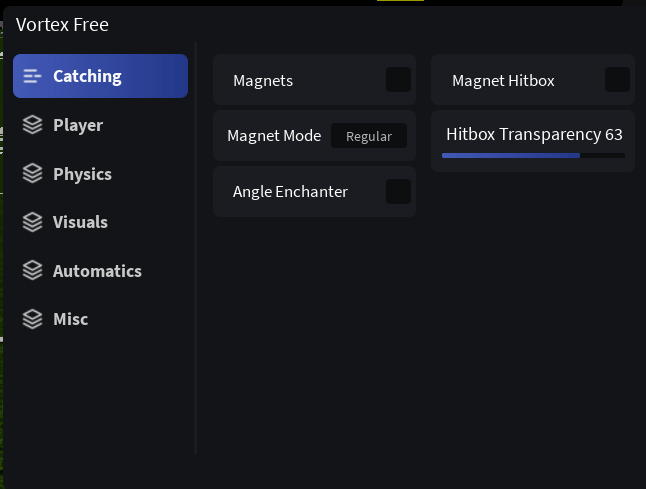Click the Vortex Free window title

point(62,25)
